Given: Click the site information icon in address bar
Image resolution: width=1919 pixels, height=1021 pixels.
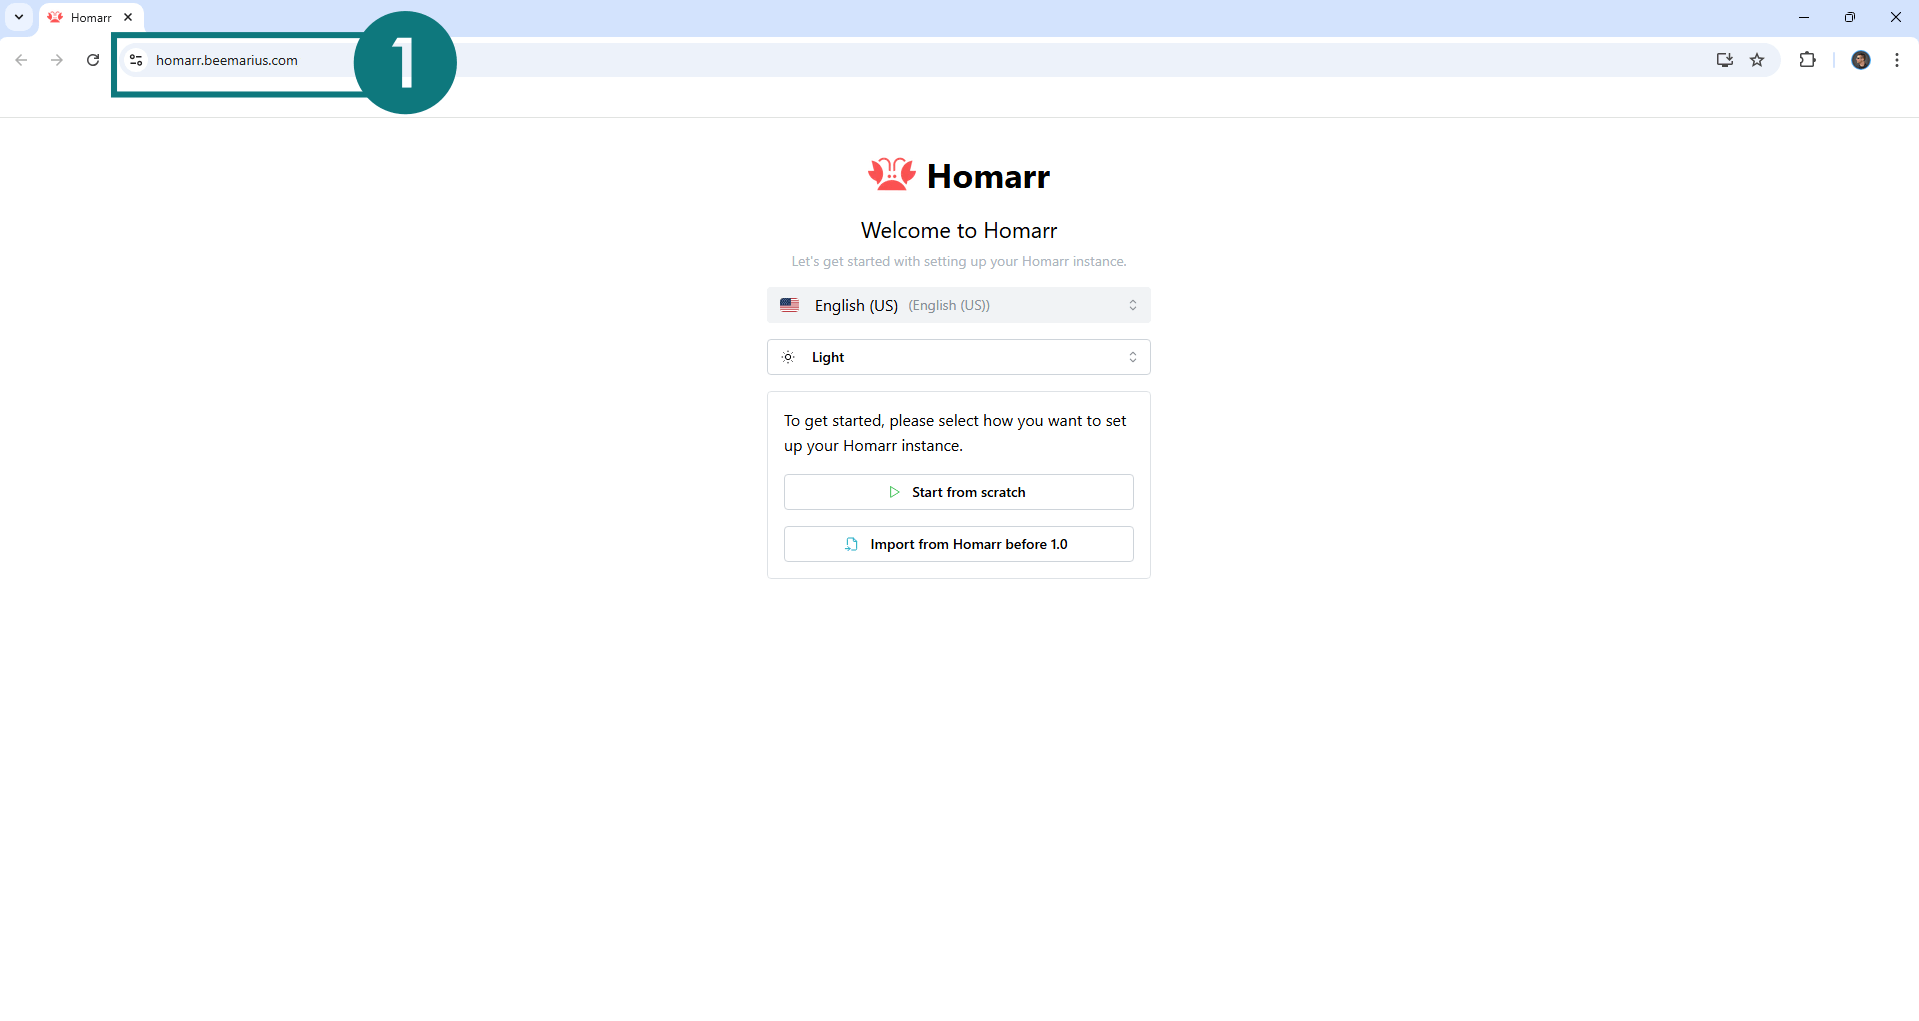Looking at the screenshot, I should click(136, 60).
